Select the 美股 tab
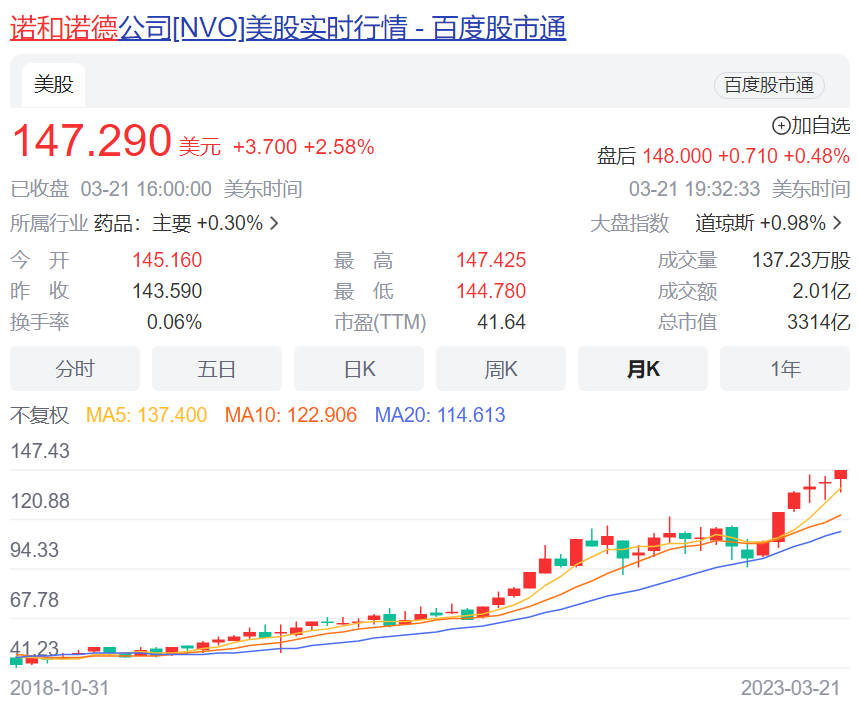Viewport: 858px width, 708px height. pos(54,85)
